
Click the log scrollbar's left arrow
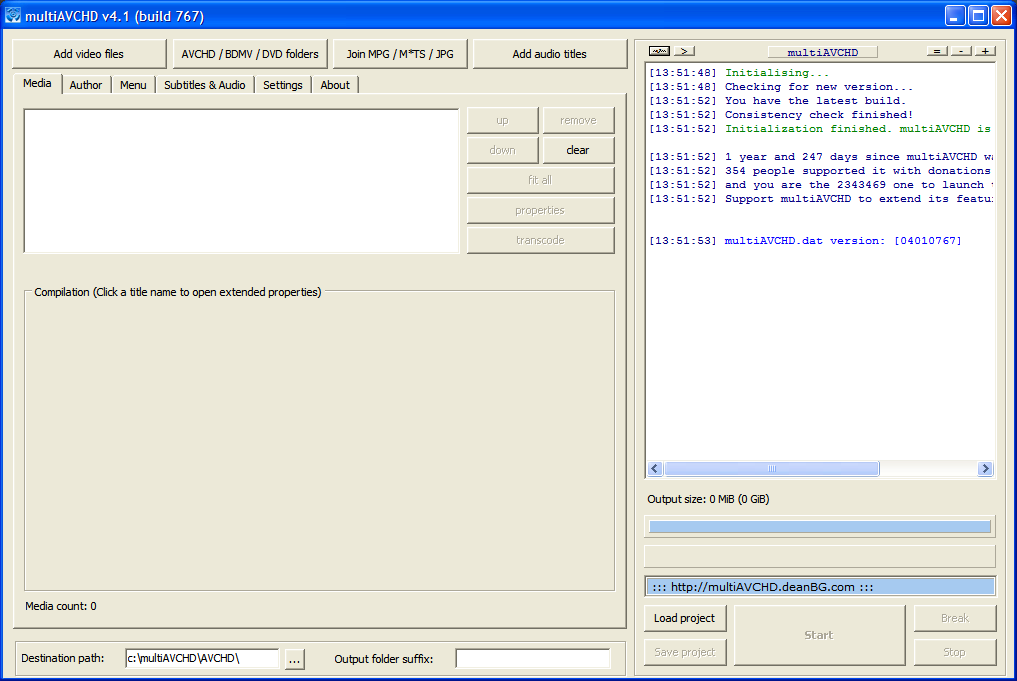[655, 468]
